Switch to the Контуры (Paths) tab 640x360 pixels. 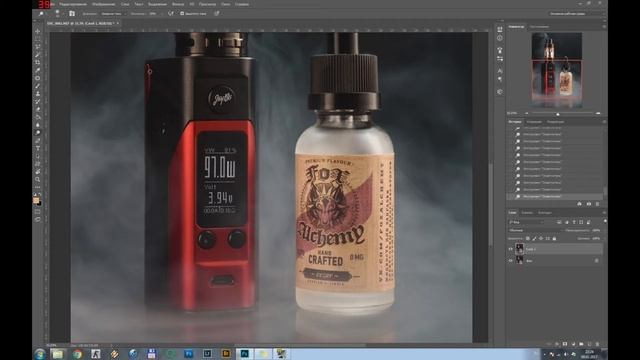click(x=544, y=213)
